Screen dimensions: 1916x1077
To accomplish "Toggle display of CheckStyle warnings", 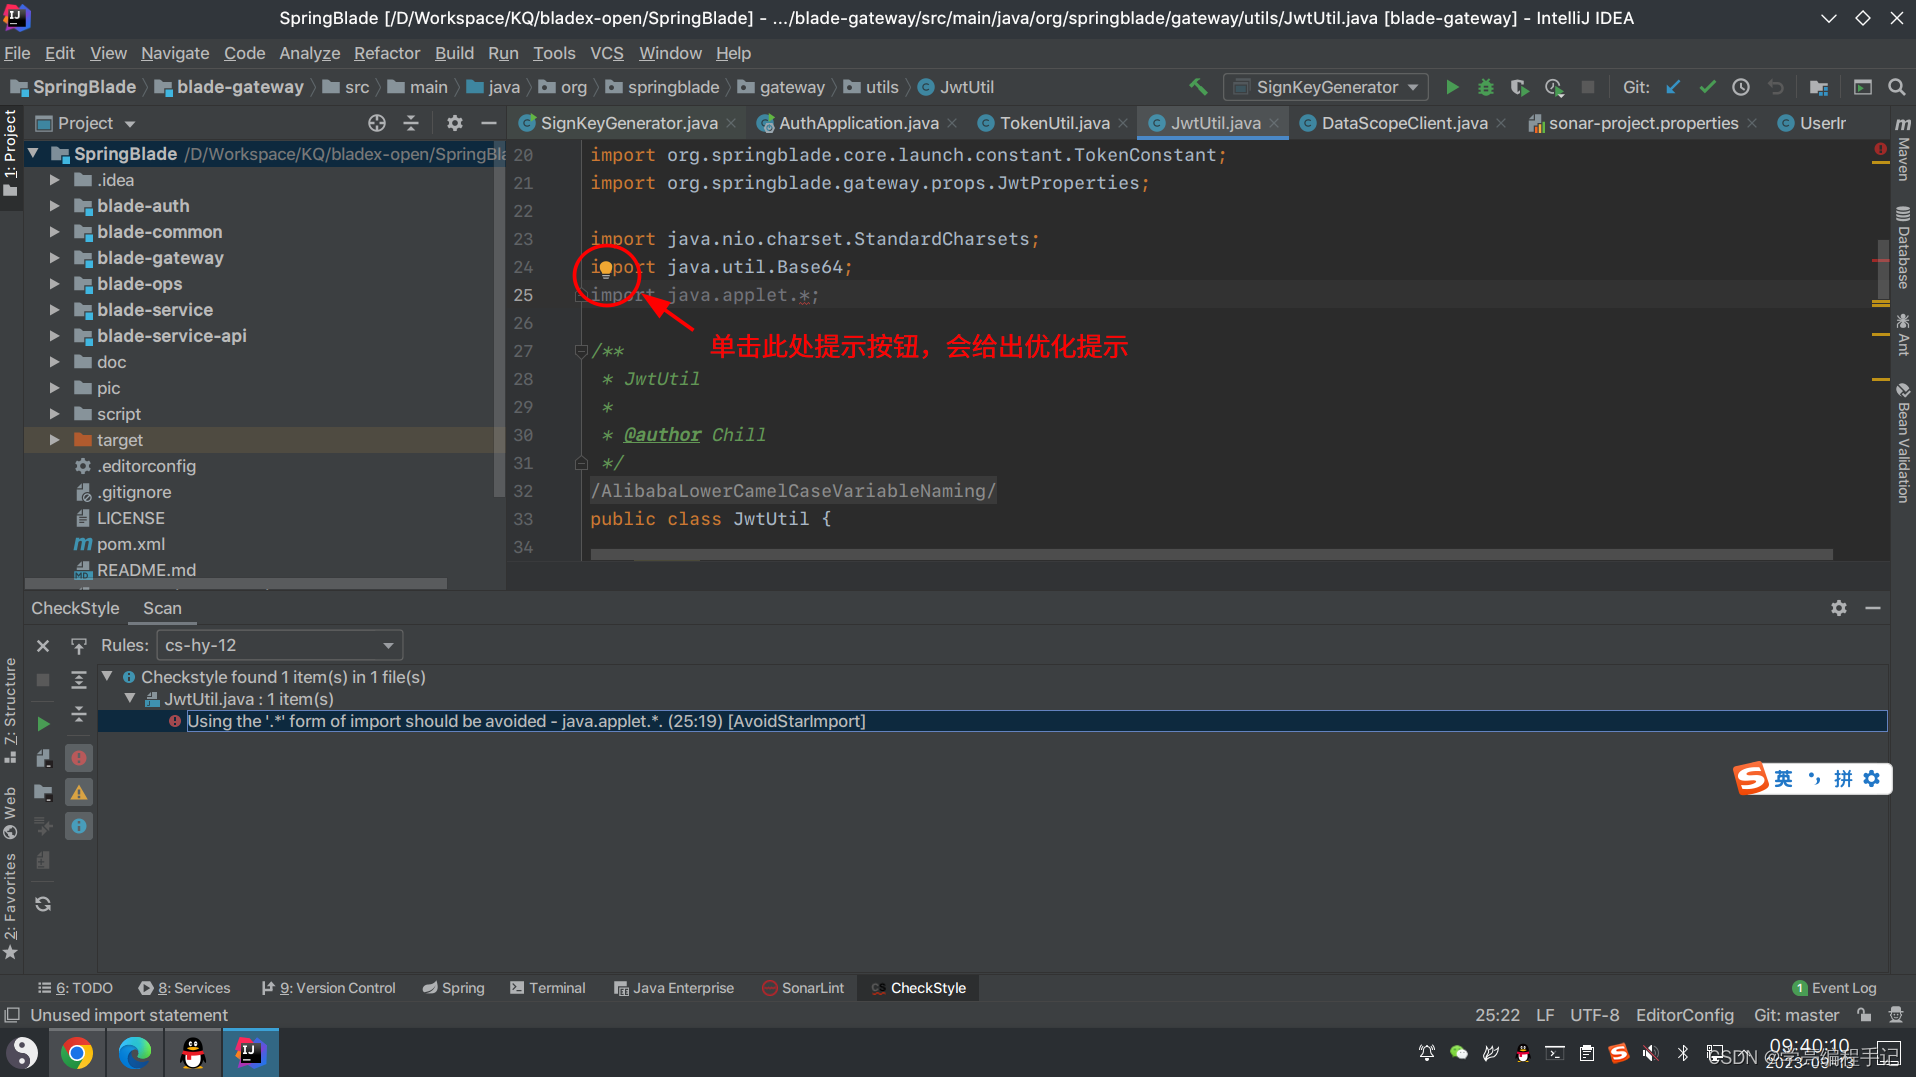I will coord(79,792).
